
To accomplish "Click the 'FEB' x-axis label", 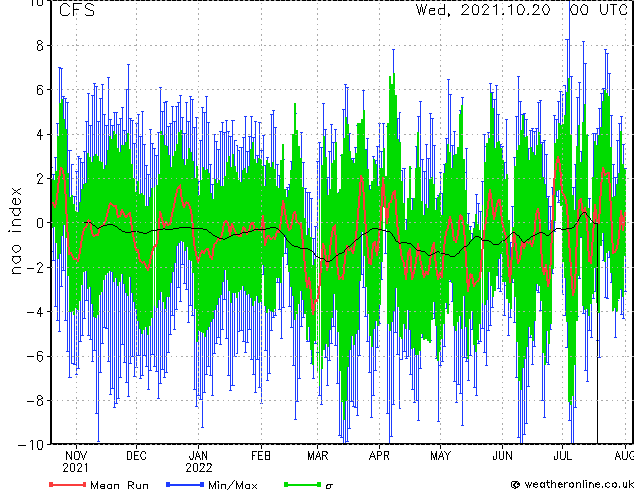I will (261, 456).
